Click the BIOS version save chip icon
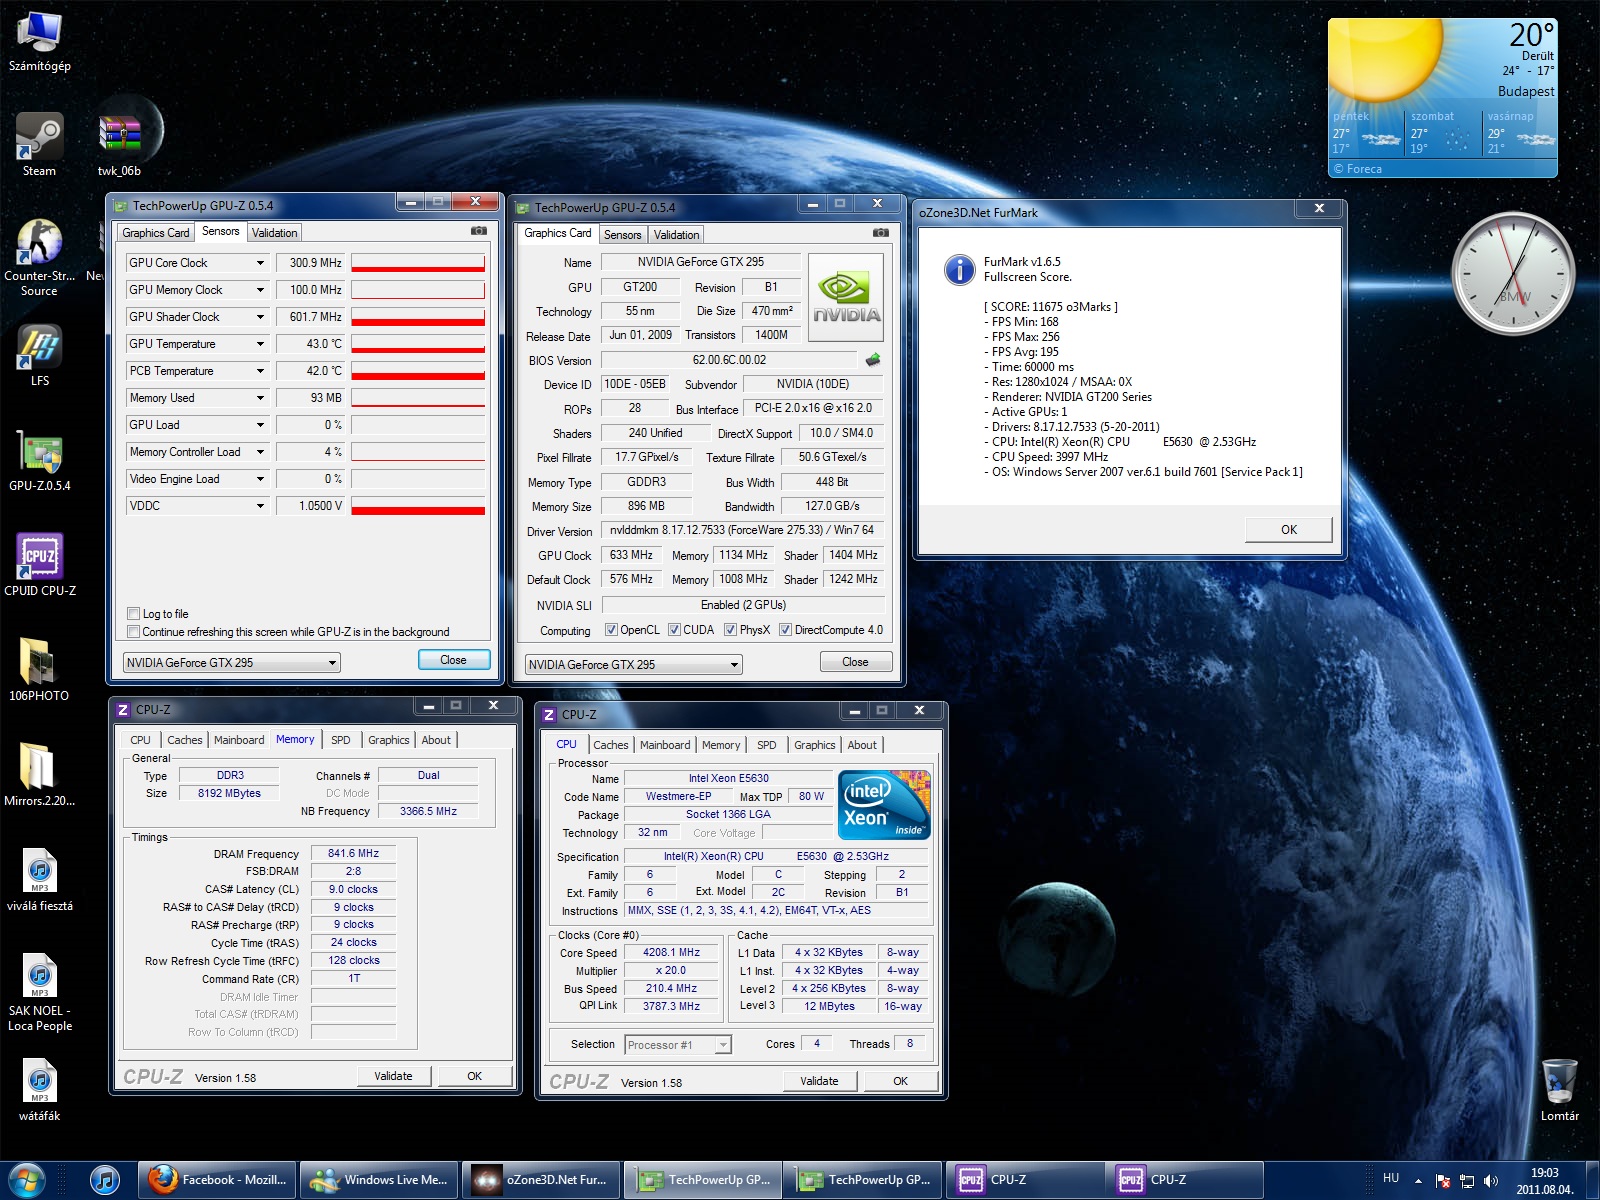The width and height of the screenshot is (1600, 1200). coord(873,360)
